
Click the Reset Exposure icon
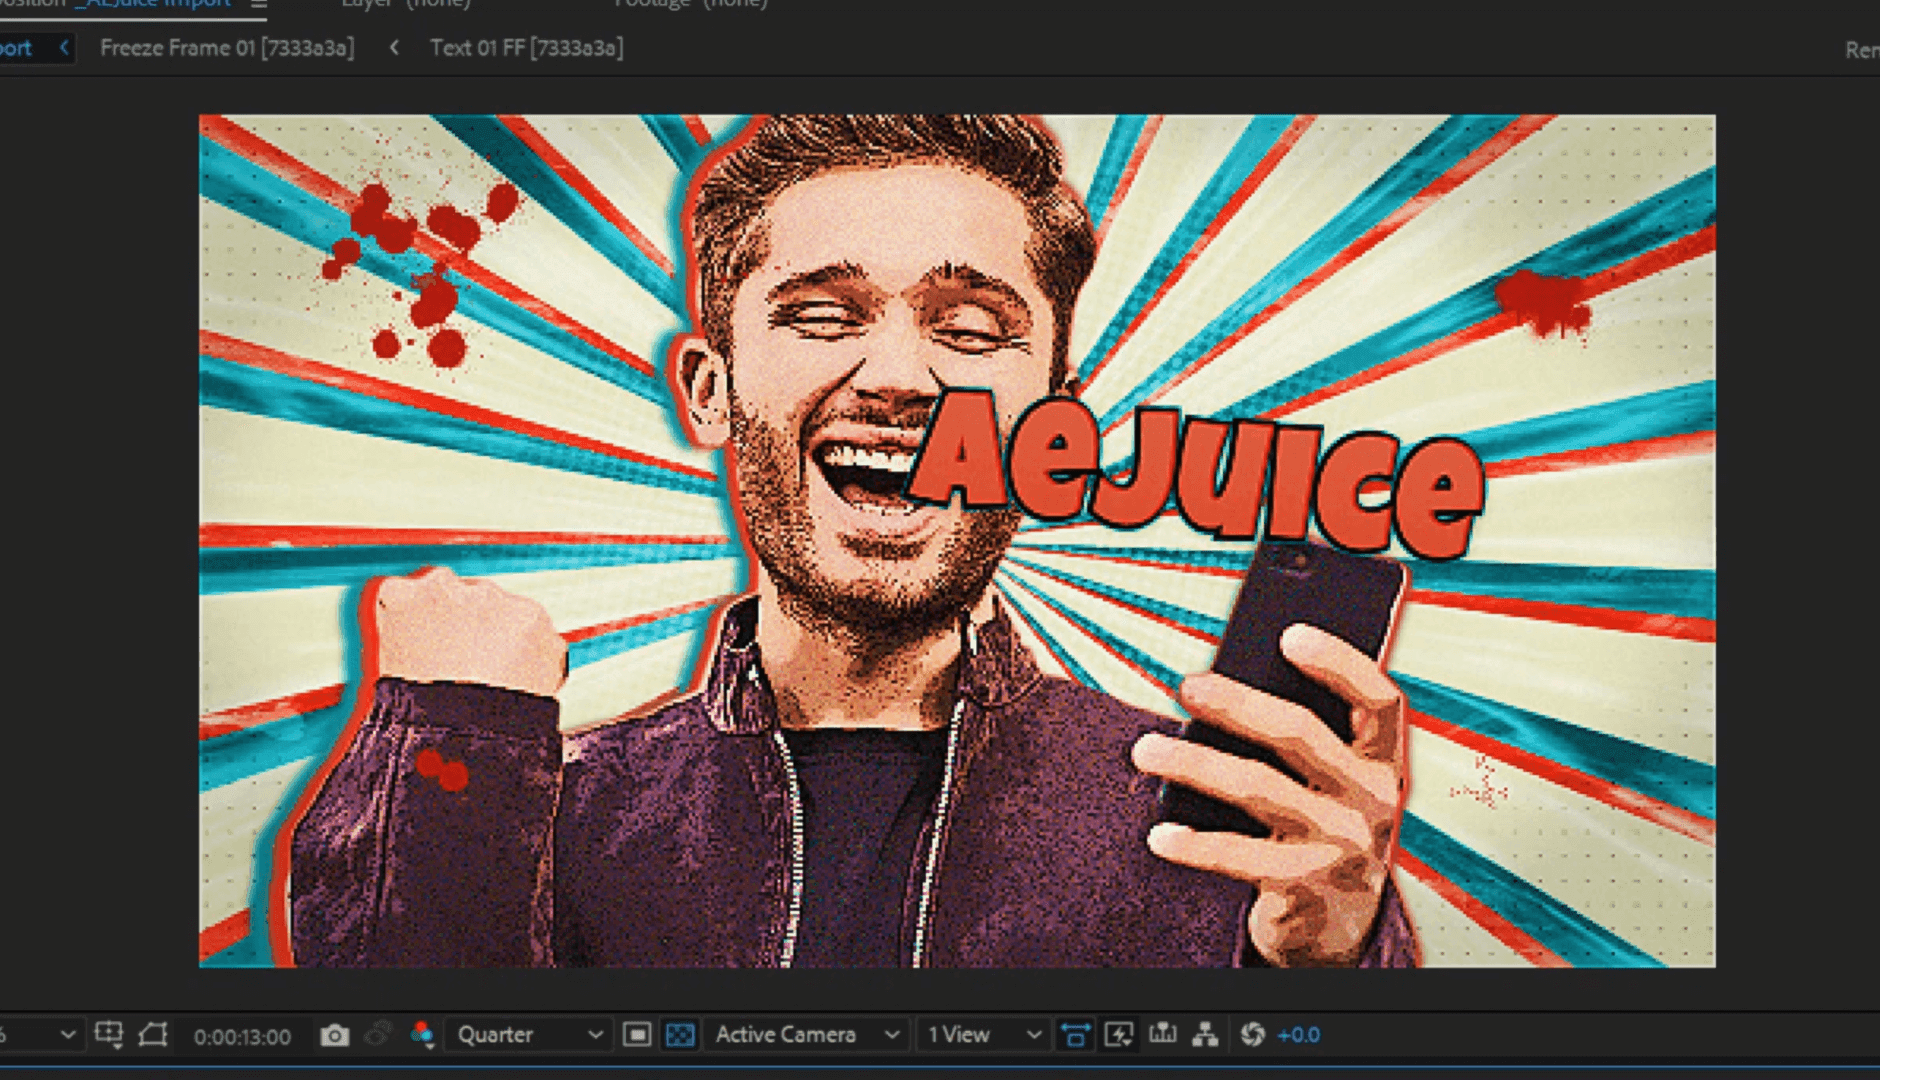coord(1252,1034)
